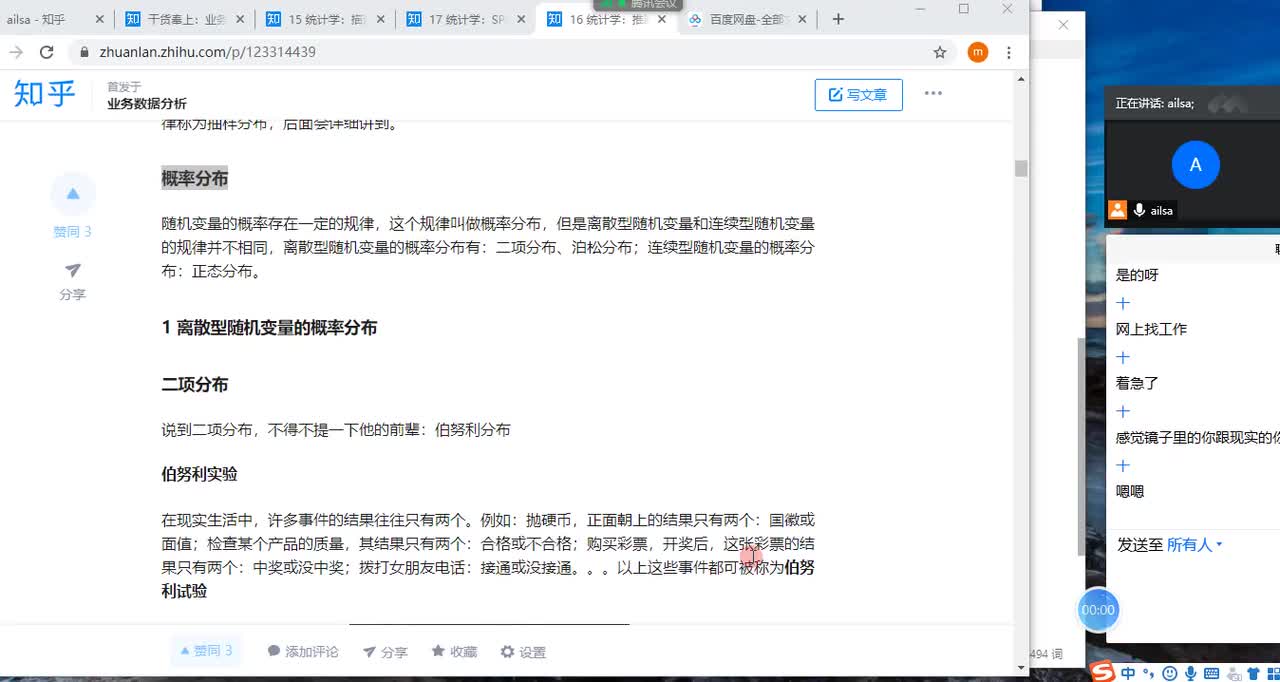Screen dimensions: 1280x682
Task: Open the Sogou soft keyboard icon
Action: tap(1210, 674)
